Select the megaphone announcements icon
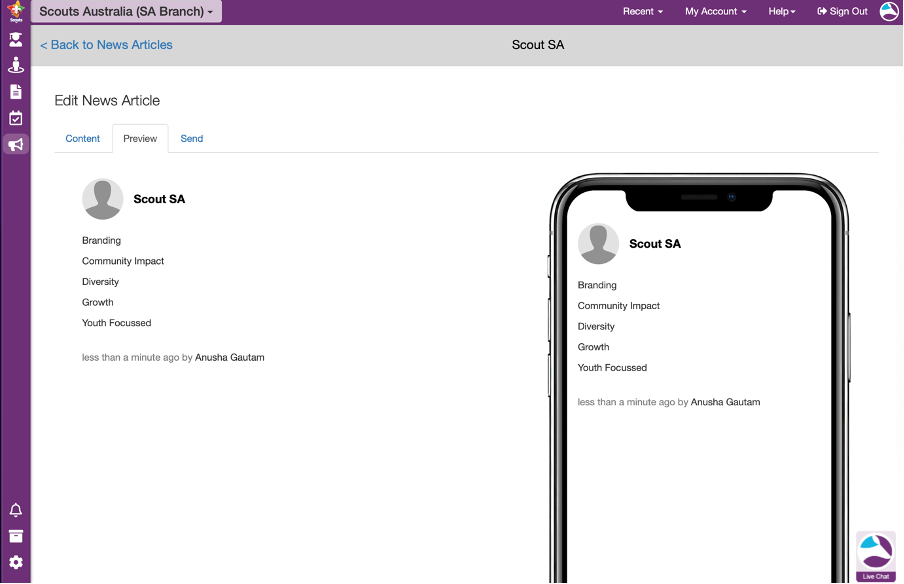Screen dimensions: 904x584 coord(15,145)
